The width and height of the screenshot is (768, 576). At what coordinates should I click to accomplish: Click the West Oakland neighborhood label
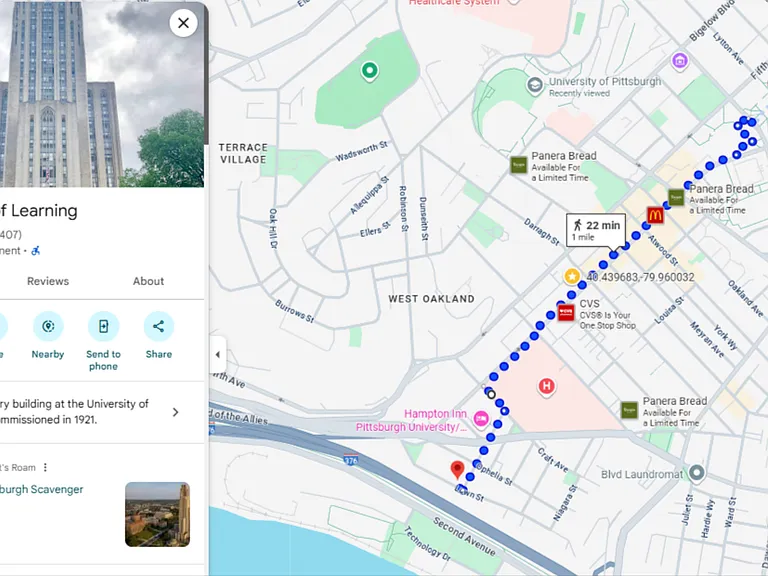click(x=432, y=299)
